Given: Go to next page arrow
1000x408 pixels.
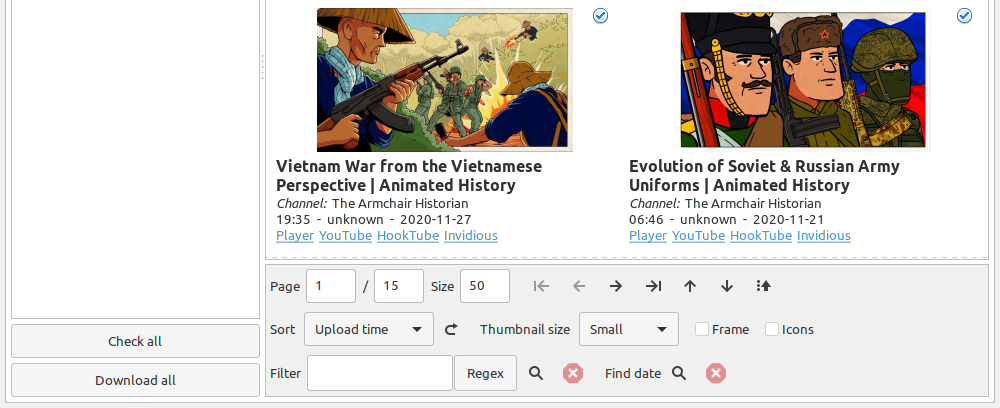Looking at the screenshot, I should tap(615, 286).
